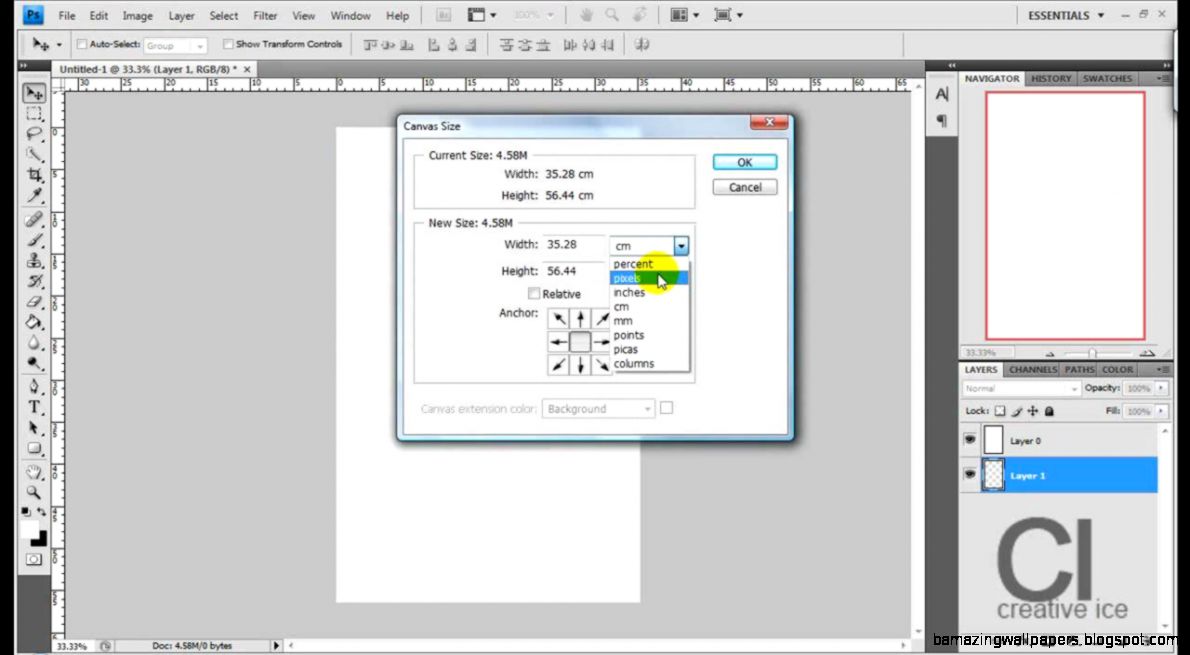Open the layer blend mode Normal dropdown

click(x=1021, y=389)
